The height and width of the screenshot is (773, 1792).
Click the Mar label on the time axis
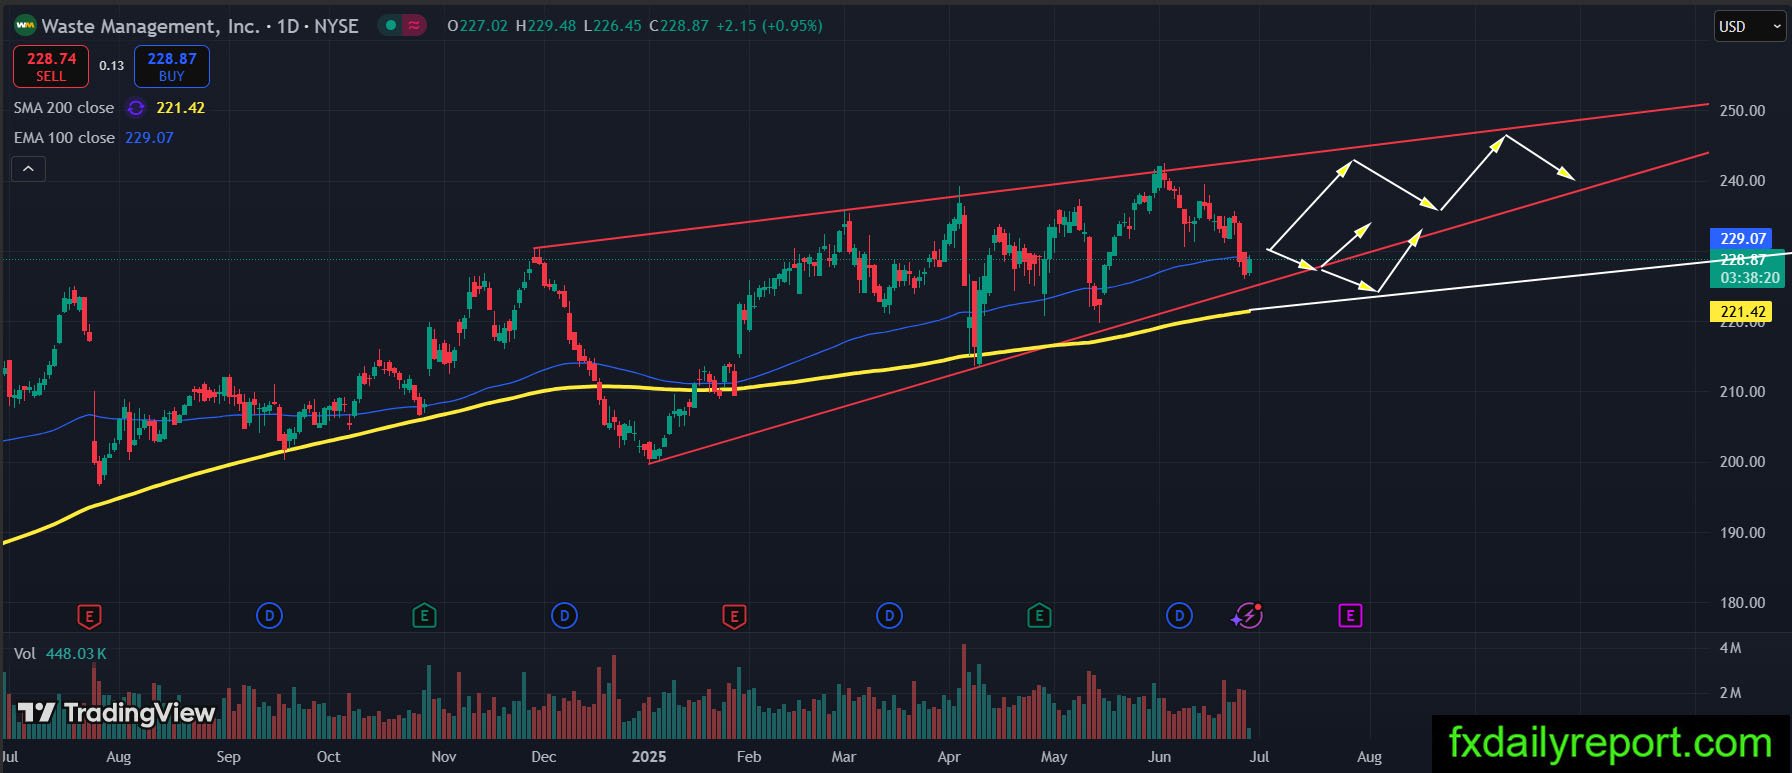844,757
